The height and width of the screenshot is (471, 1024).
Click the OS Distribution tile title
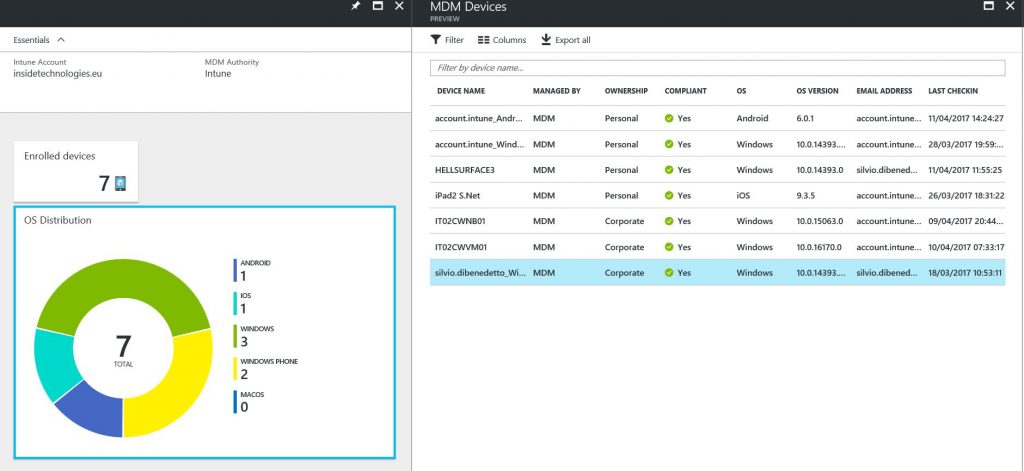57,220
